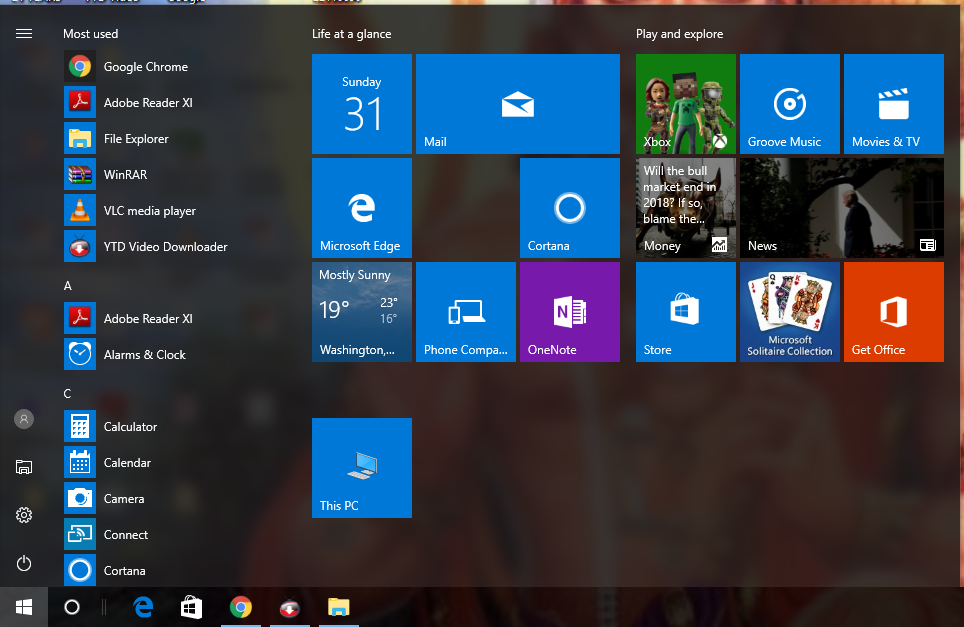The image size is (964, 627).
Task: Select the letter C section header
Action: click(x=68, y=393)
